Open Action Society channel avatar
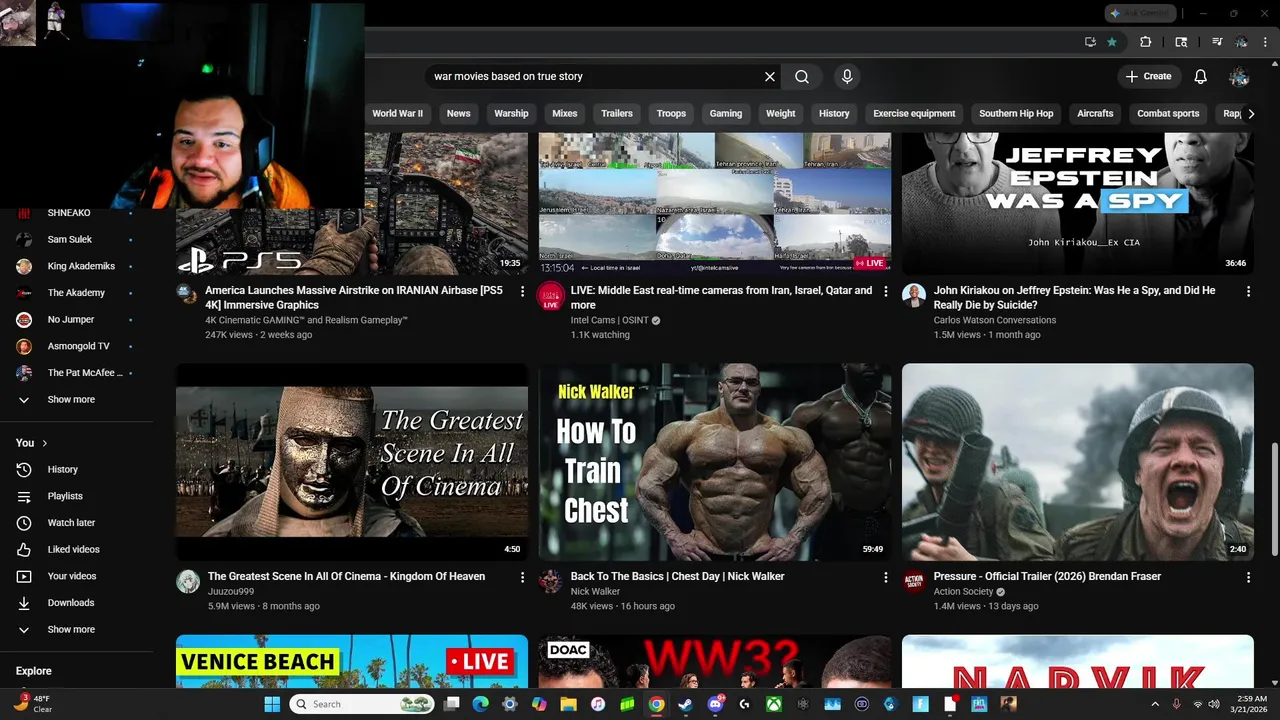This screenshot has height=720, width=1280. pos(914,581)
